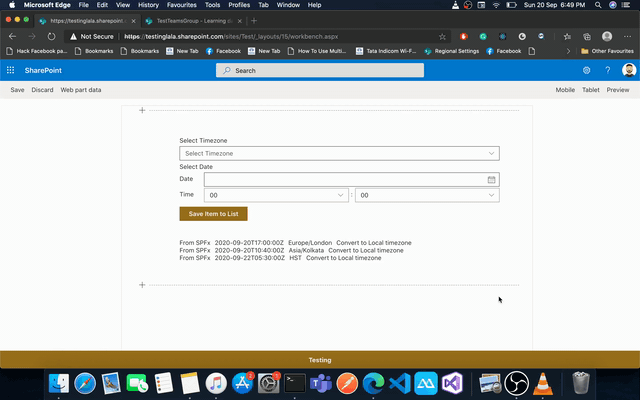Open the SharePoint account profile picture

tap(629, 70)
